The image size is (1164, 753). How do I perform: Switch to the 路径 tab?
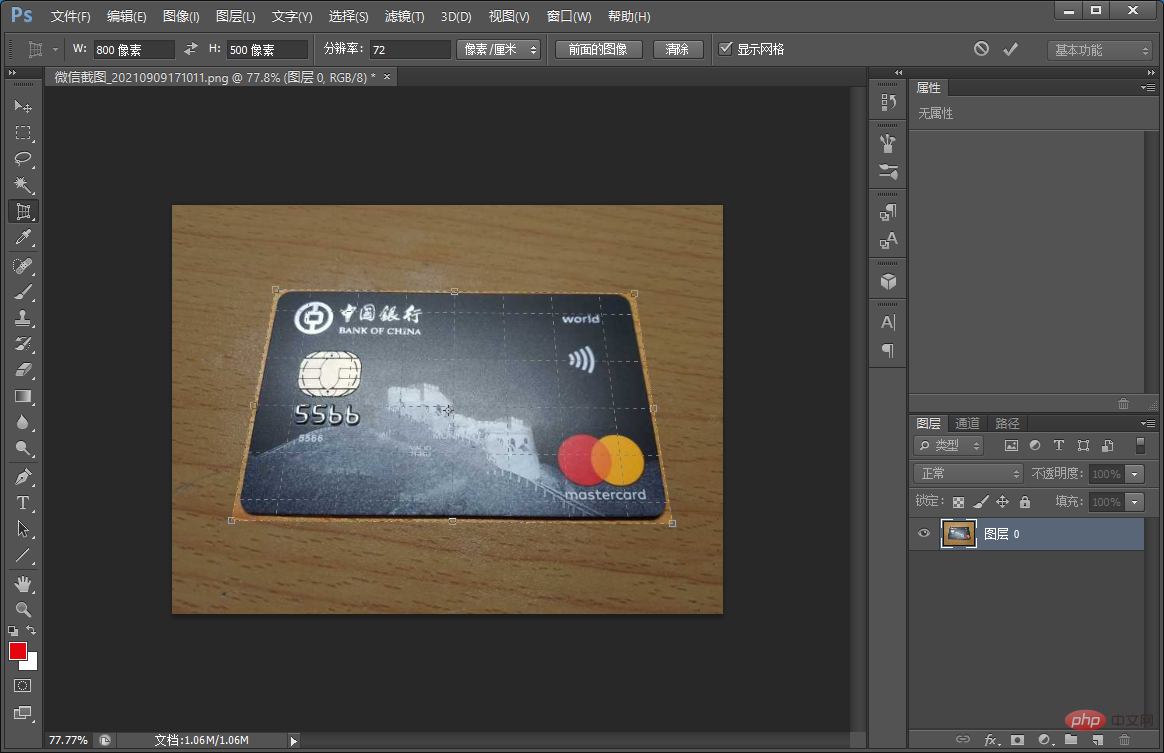pyautogui.click(x=1007, y=423)
